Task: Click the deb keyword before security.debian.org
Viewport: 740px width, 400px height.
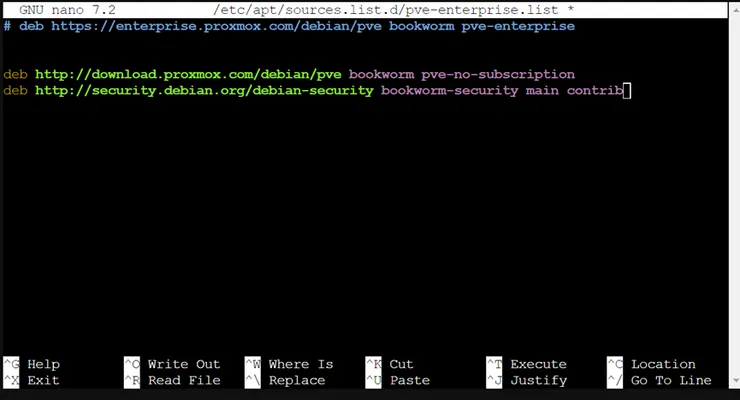Action: click(15, 91)
